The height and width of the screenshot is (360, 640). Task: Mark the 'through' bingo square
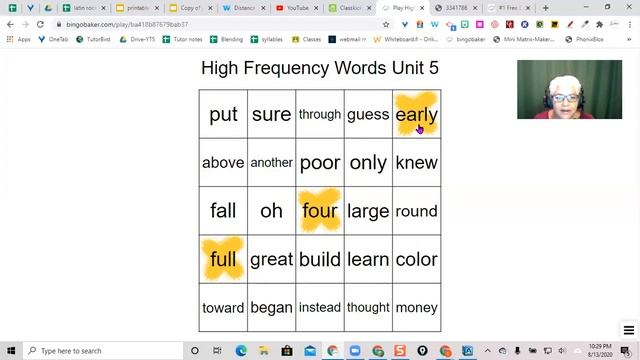(320, 114)
